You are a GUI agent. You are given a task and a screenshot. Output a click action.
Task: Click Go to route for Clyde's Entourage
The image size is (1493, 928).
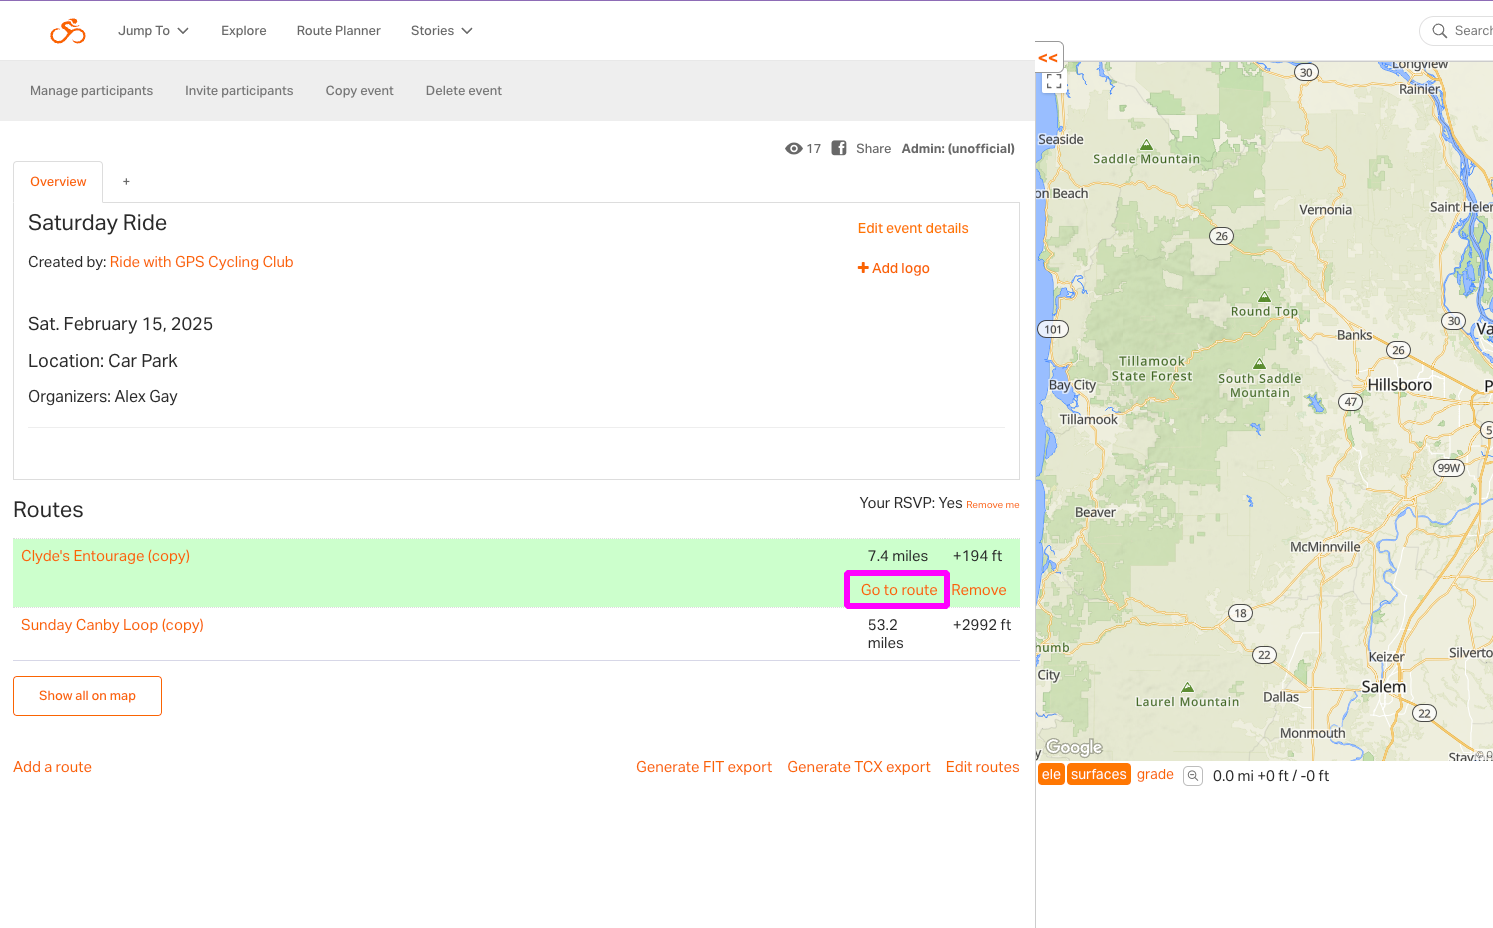[x=899, y=590]
